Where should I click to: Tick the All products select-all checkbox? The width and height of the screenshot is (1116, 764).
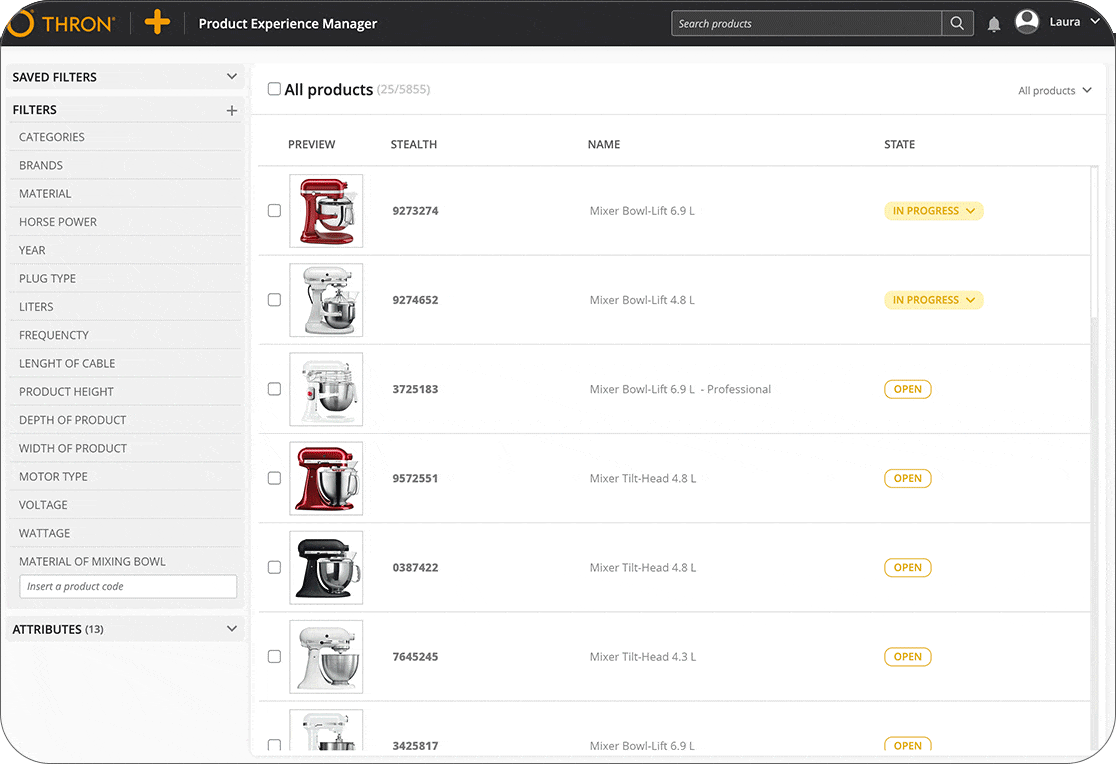pyautogui.click(x=274, y=90)
